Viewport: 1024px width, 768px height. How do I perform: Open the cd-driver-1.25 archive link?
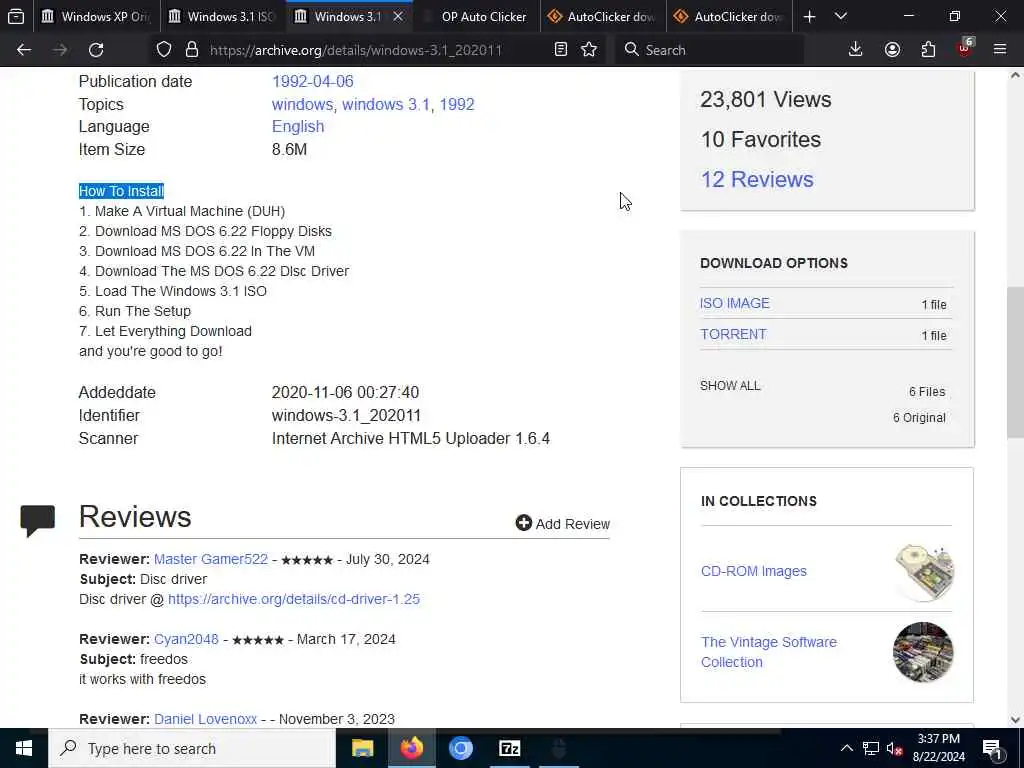point(294,599)
